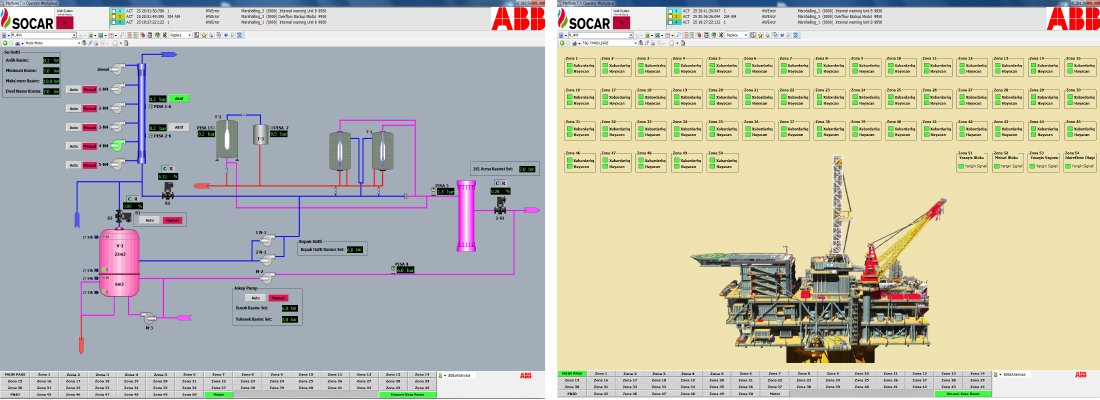The image size is (1100, 400).
Task: Click Zona 1 green alarm status indicator
Action: [x=571, y=66]
